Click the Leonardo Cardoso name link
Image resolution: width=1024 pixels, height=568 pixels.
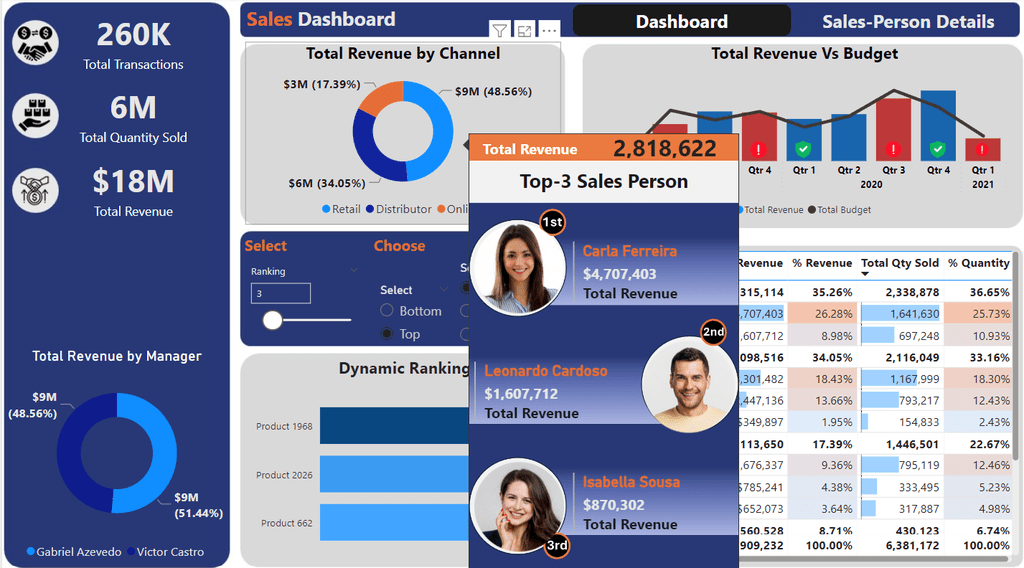click(x=546, y=371)
